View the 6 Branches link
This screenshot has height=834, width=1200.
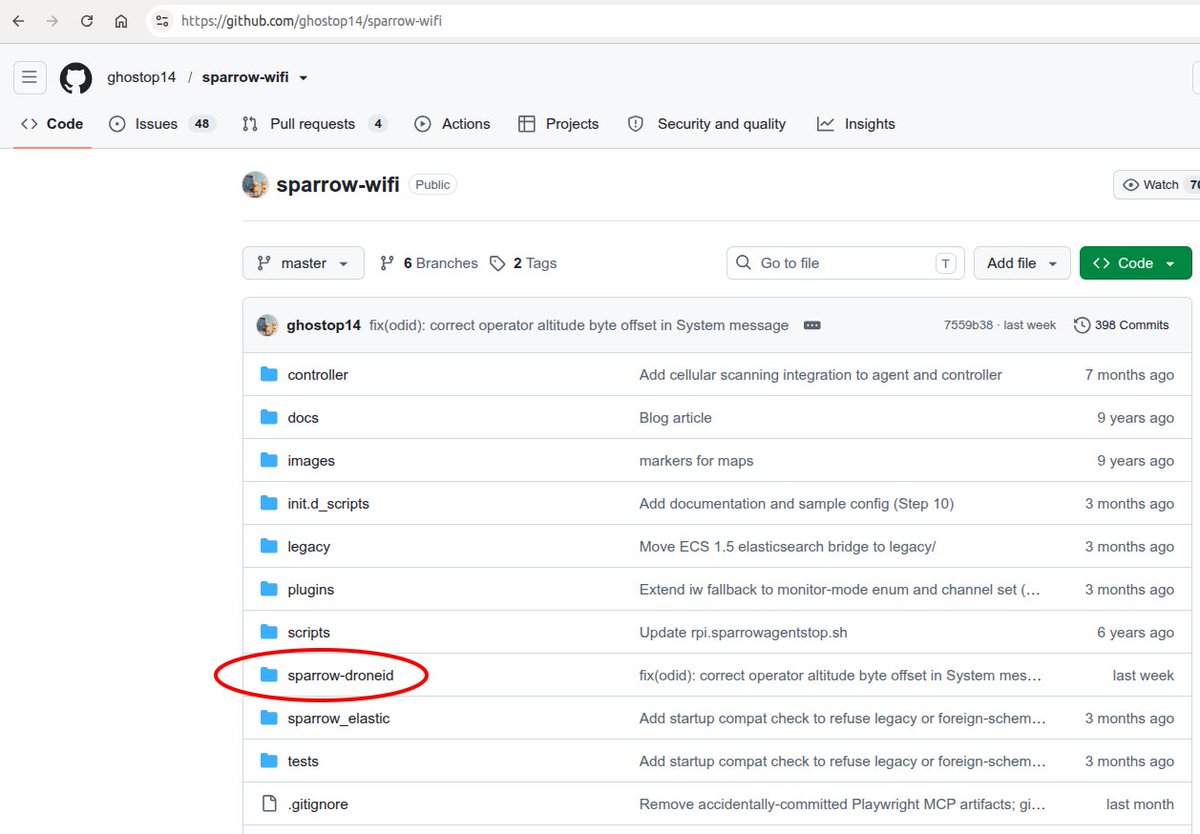click(x=429, y=263)
